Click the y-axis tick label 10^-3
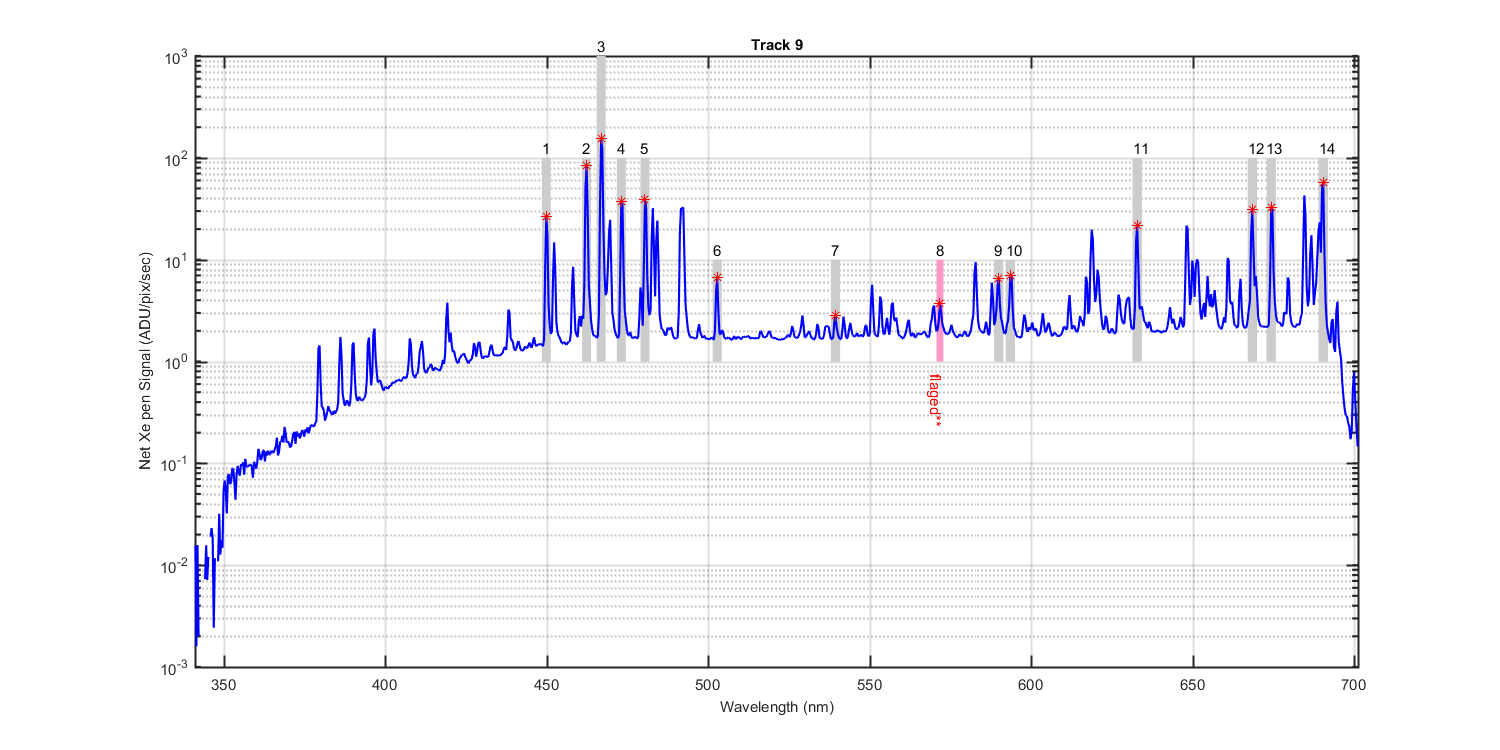1500x750 pixels. [176, 667]
